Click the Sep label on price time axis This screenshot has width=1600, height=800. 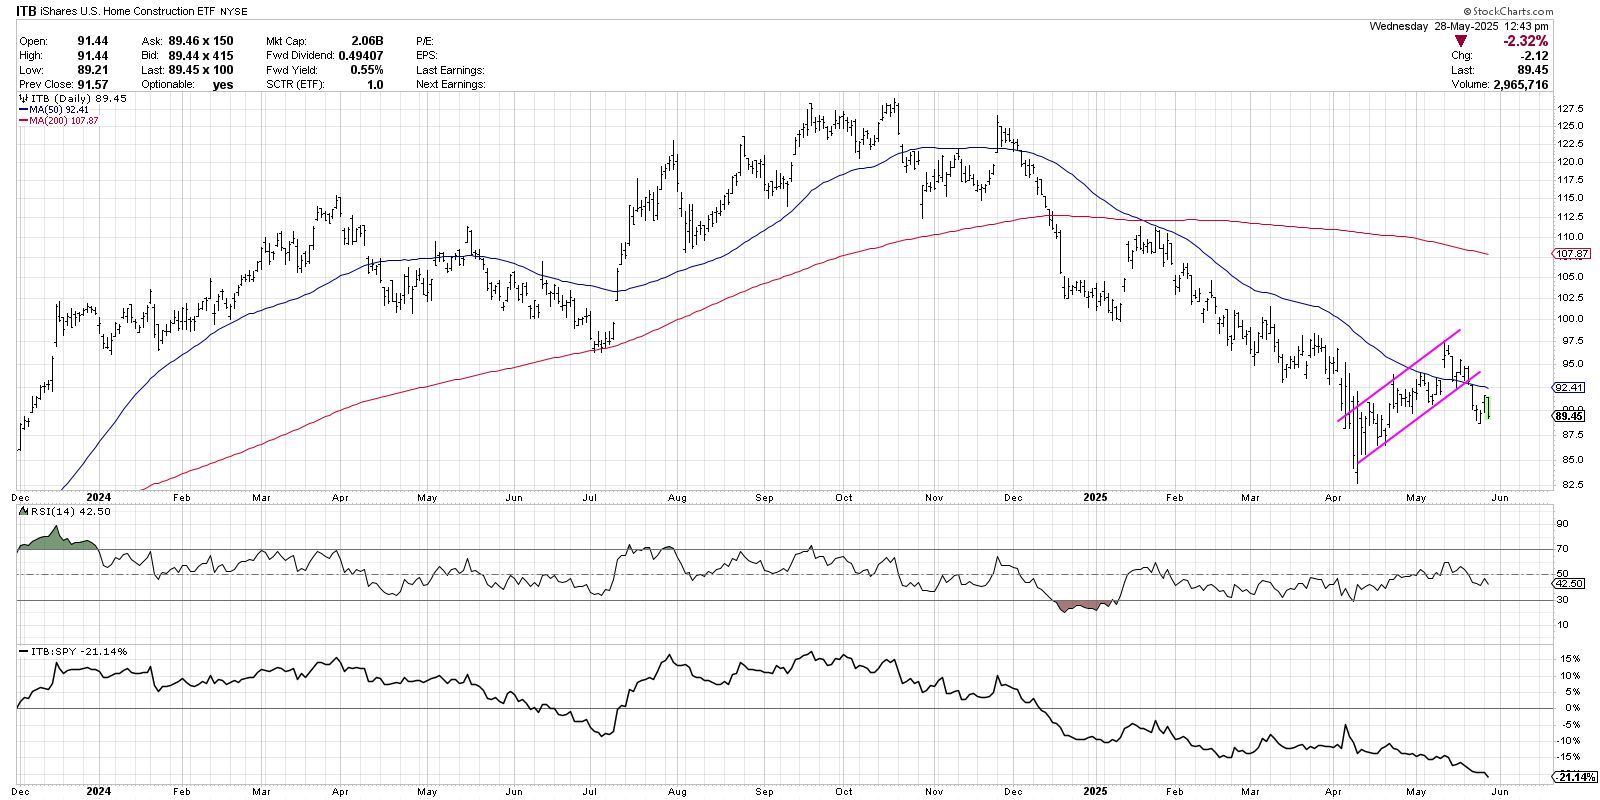pyautogui.click(x=766, y=496)
